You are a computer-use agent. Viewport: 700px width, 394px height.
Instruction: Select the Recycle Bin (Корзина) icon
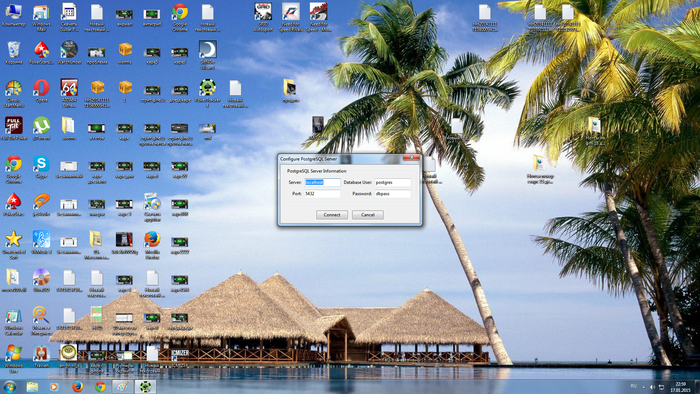click(13, 53)
